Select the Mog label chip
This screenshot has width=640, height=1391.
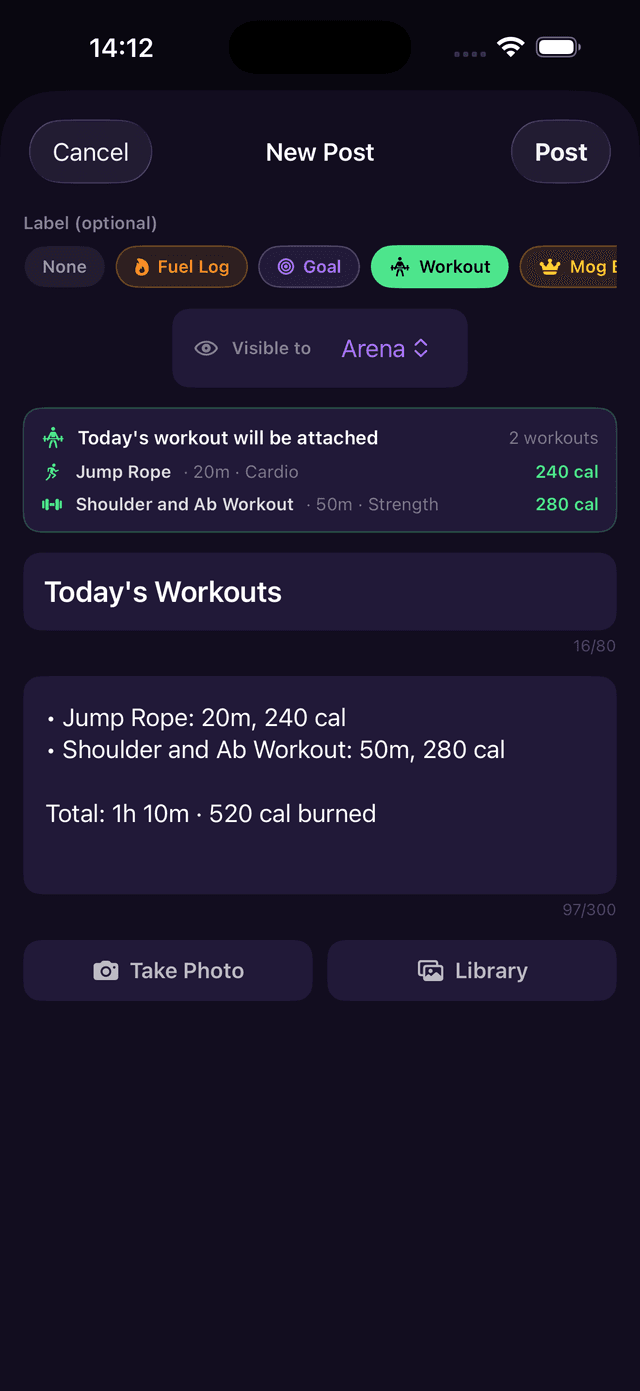pos(580,267)
